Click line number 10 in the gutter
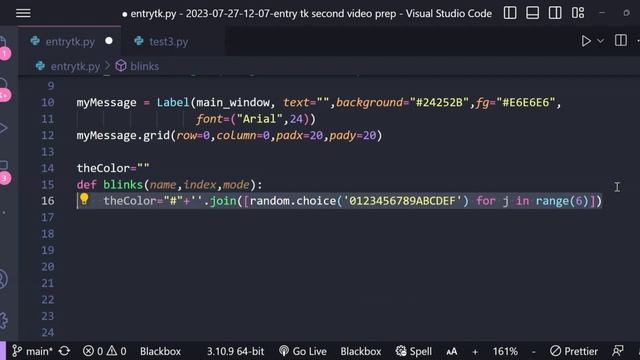This screenshot has width=640, height=360. click(x=48, y=102)
